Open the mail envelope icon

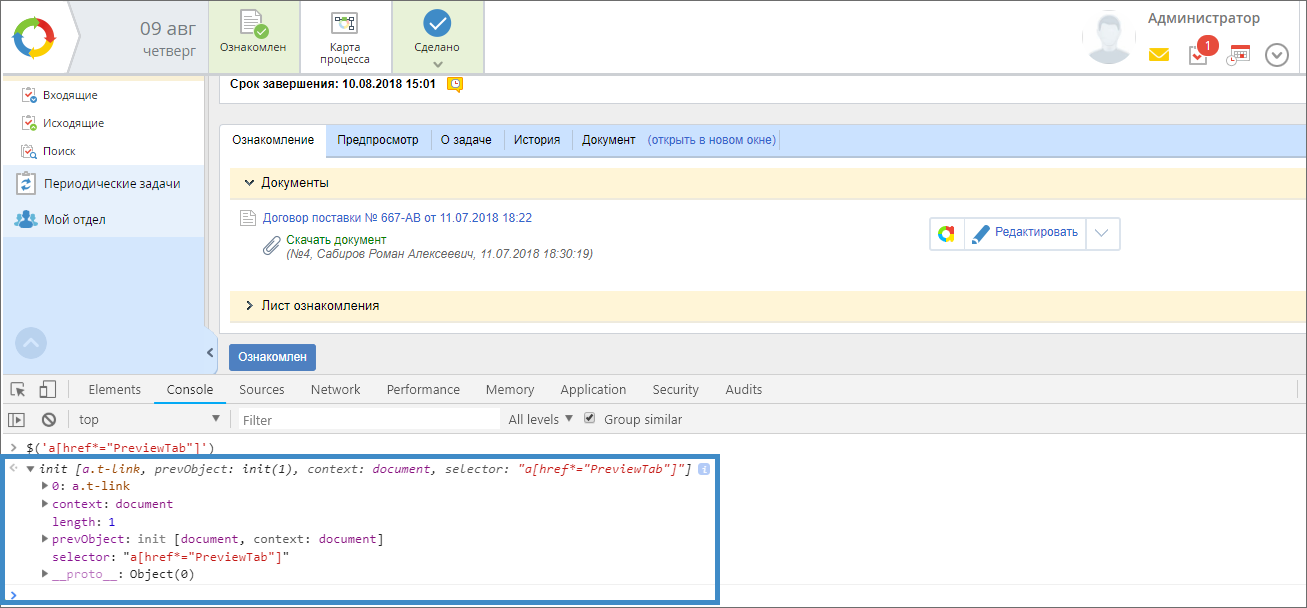[1159, 55]
